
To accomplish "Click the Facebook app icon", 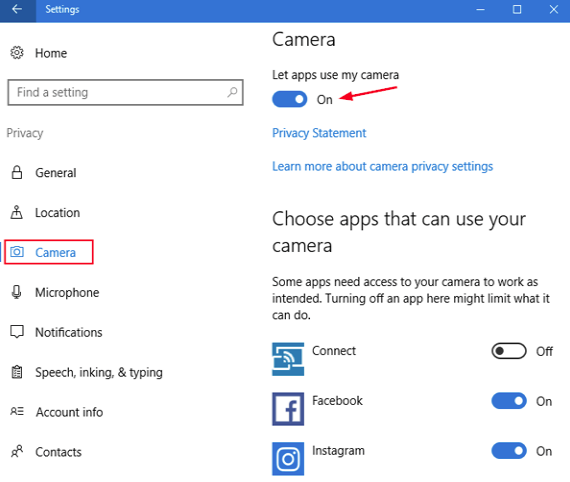I will click(288, 409).
